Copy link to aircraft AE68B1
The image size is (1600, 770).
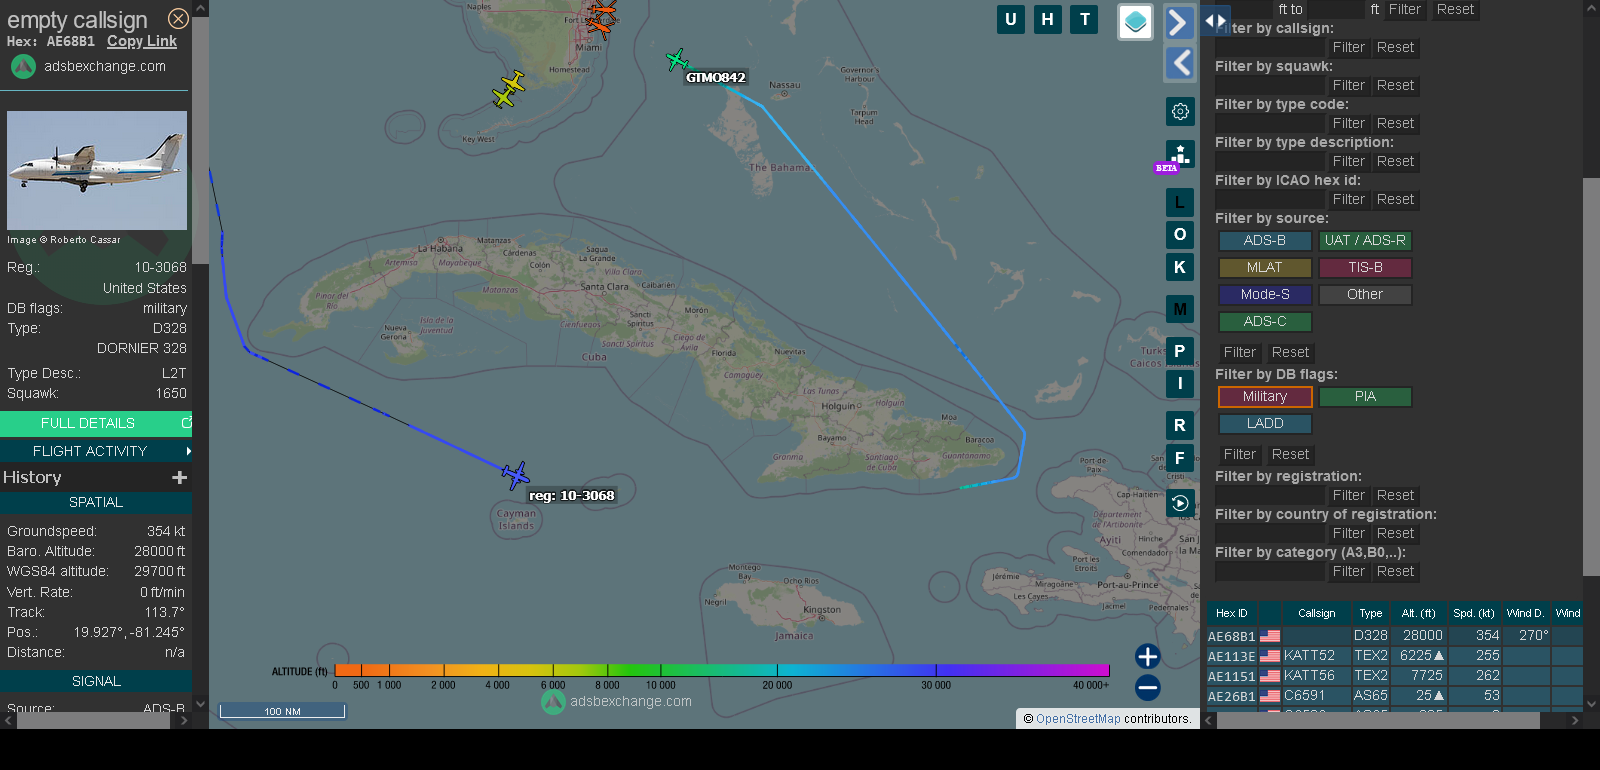142,41
